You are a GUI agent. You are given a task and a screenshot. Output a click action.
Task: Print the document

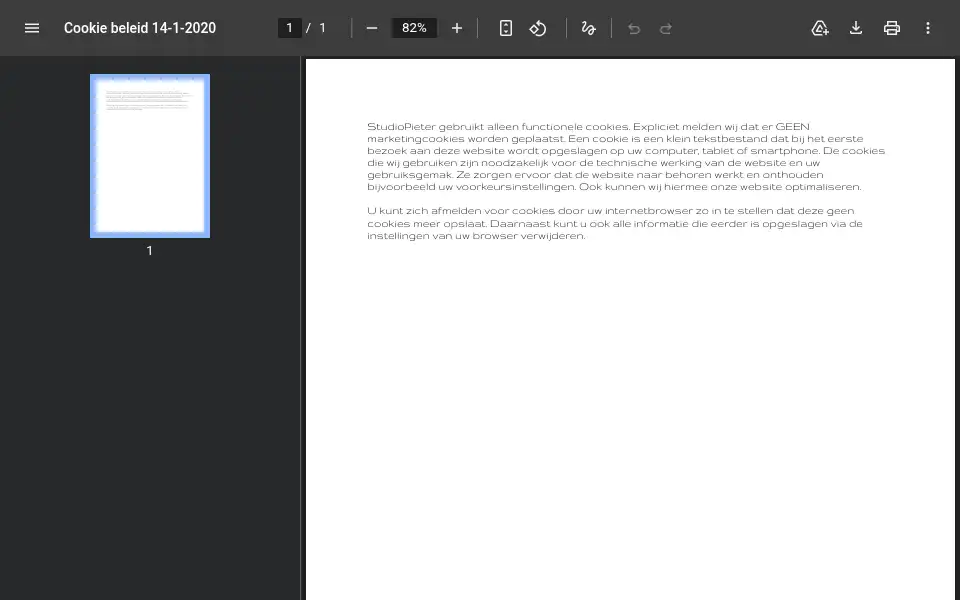892,28
